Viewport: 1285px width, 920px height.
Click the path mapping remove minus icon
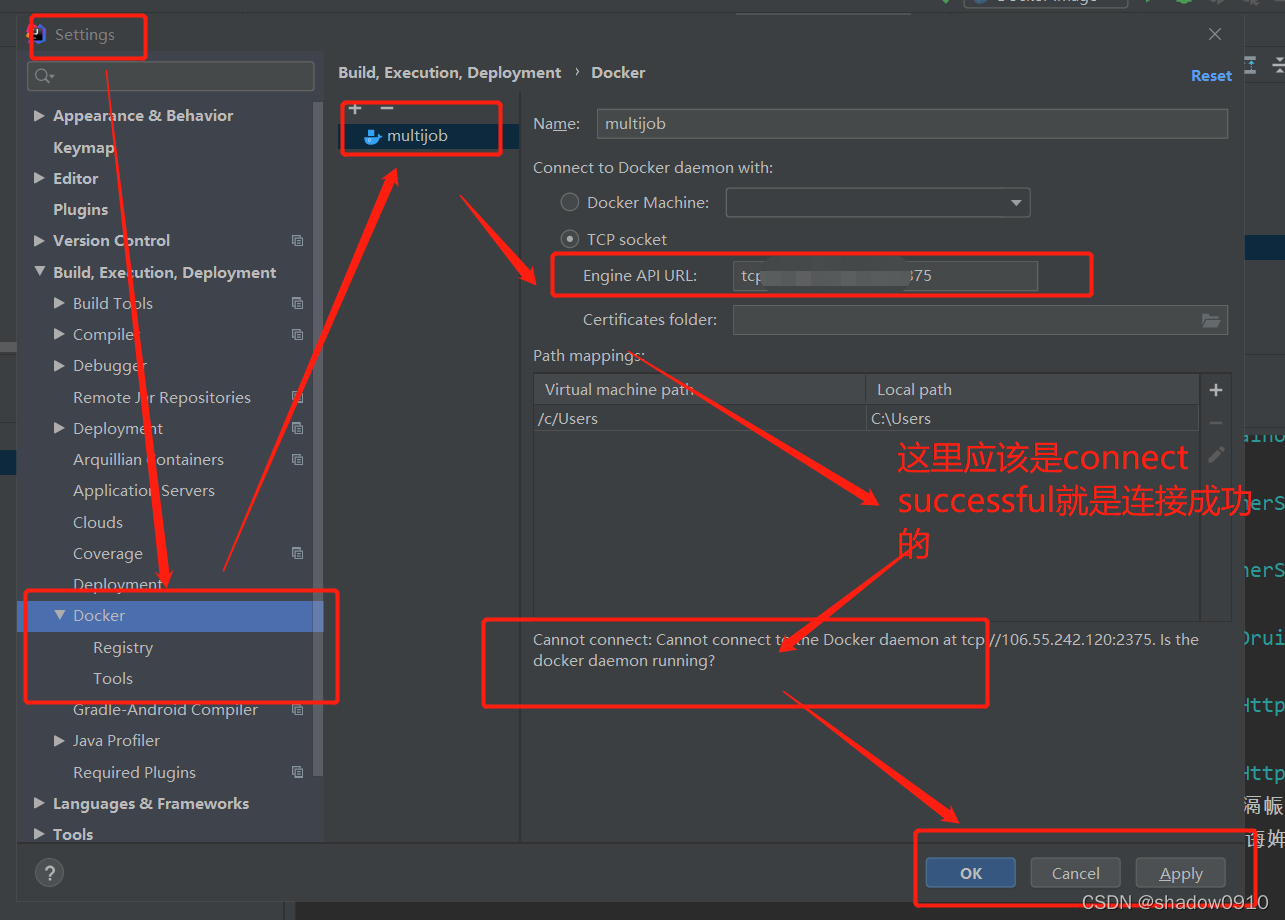[x=1216, y=423]
